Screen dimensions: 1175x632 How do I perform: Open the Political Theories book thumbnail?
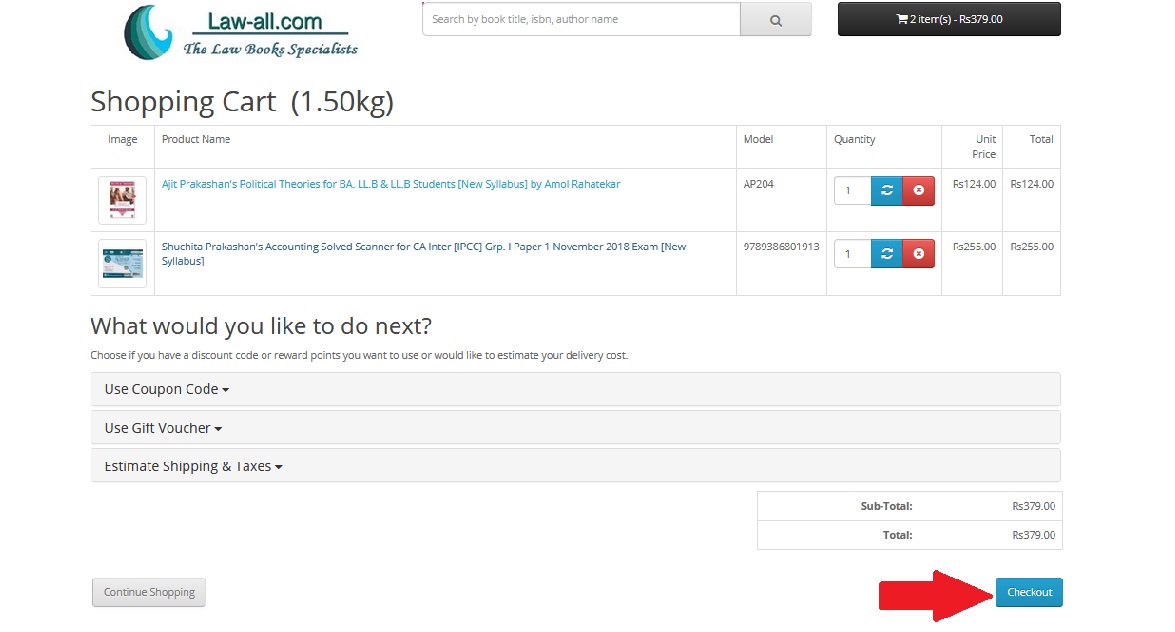coord(122,200)
